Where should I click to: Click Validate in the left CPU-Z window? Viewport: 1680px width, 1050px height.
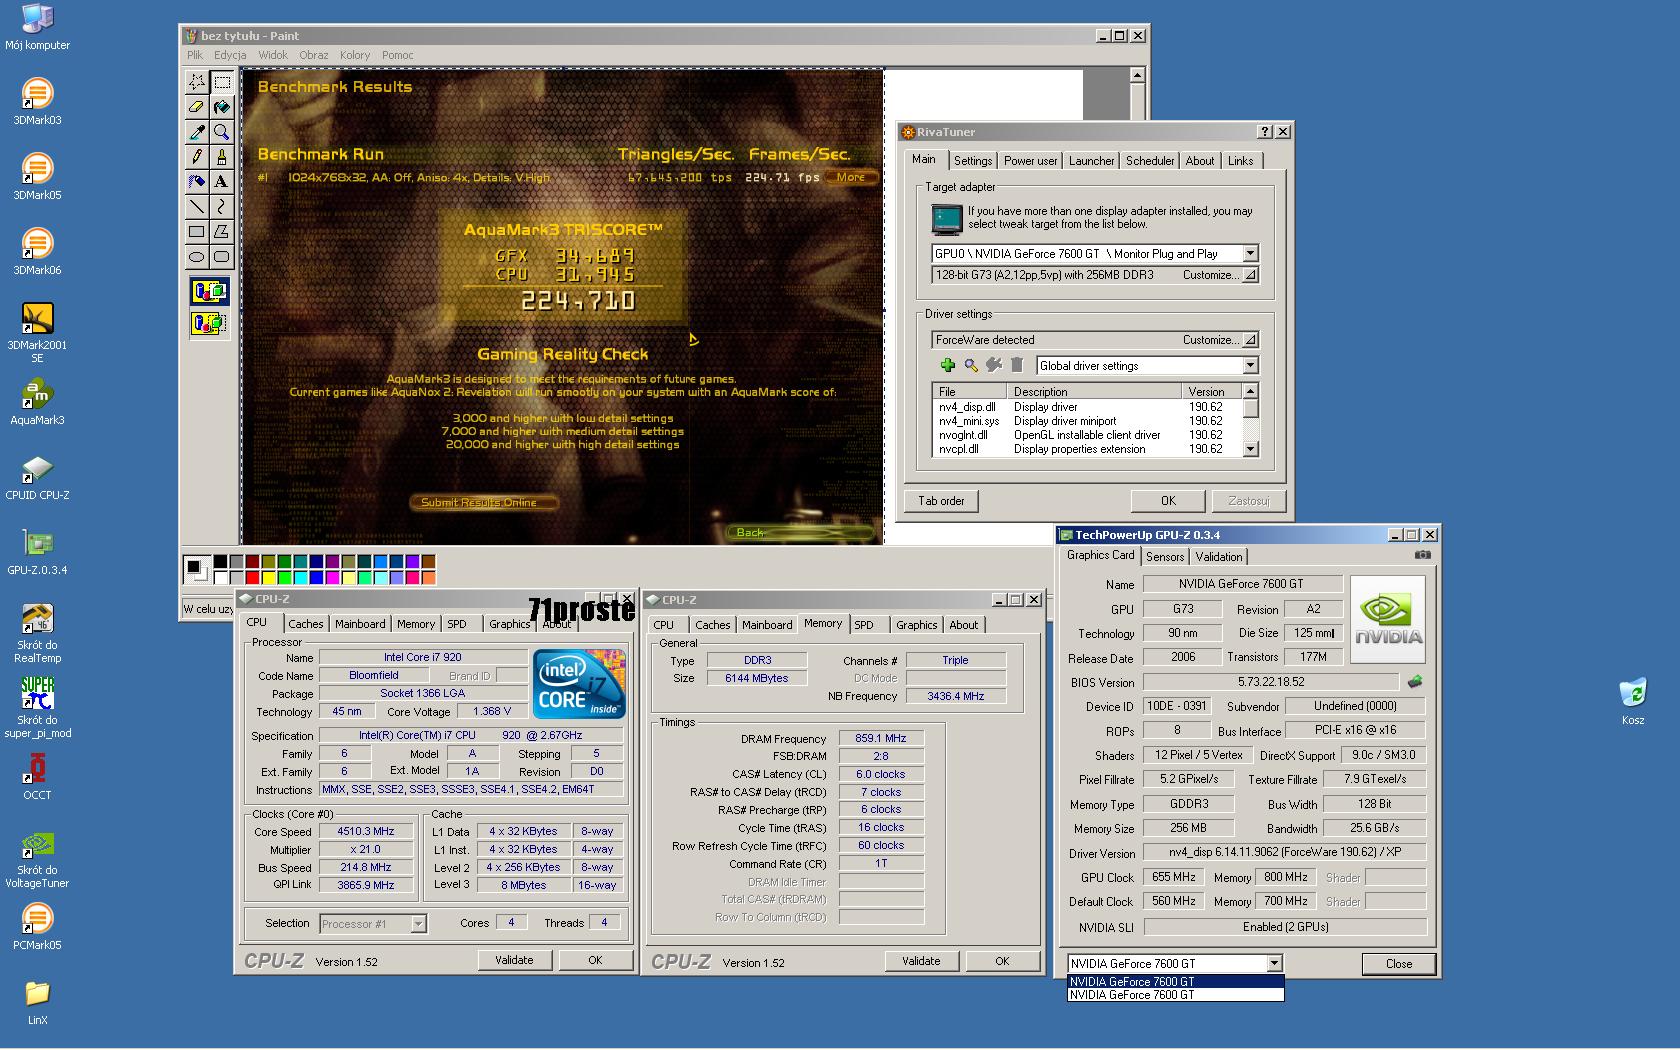pos(514,960)
